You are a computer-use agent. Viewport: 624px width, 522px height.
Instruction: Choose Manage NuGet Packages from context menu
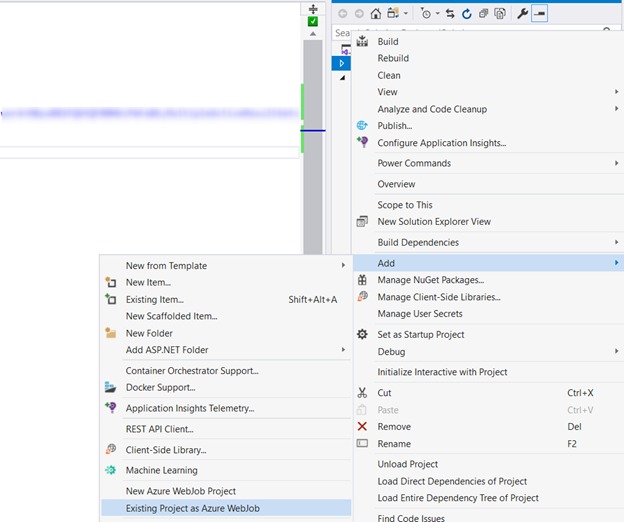[x=430, y=280]
